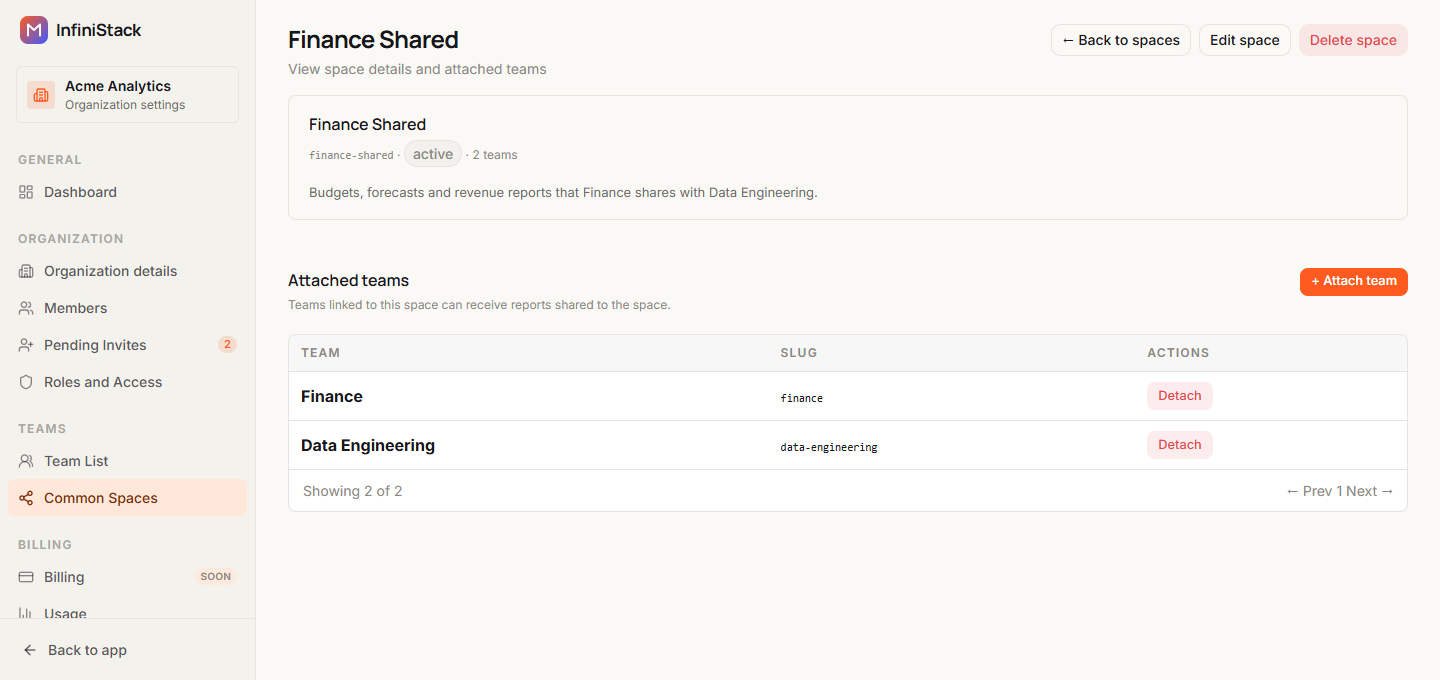Click the Pending Invites user-plus icon
Image resolution: width=1440 pixels, height=680 pixels.
tap(26, 345)
